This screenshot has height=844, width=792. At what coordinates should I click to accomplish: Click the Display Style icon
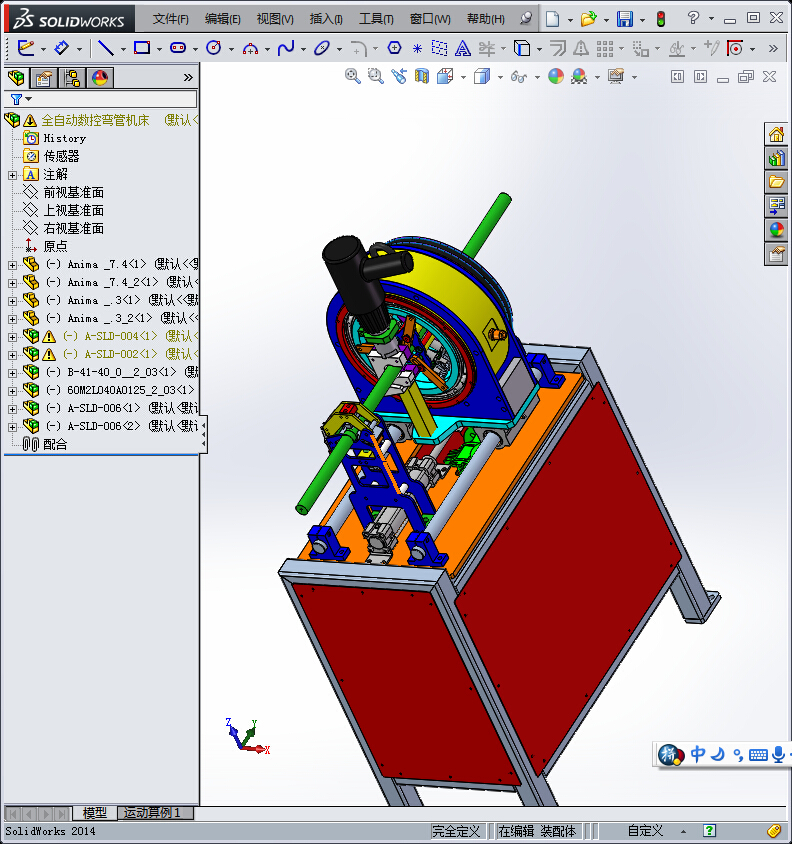(482, 76)
